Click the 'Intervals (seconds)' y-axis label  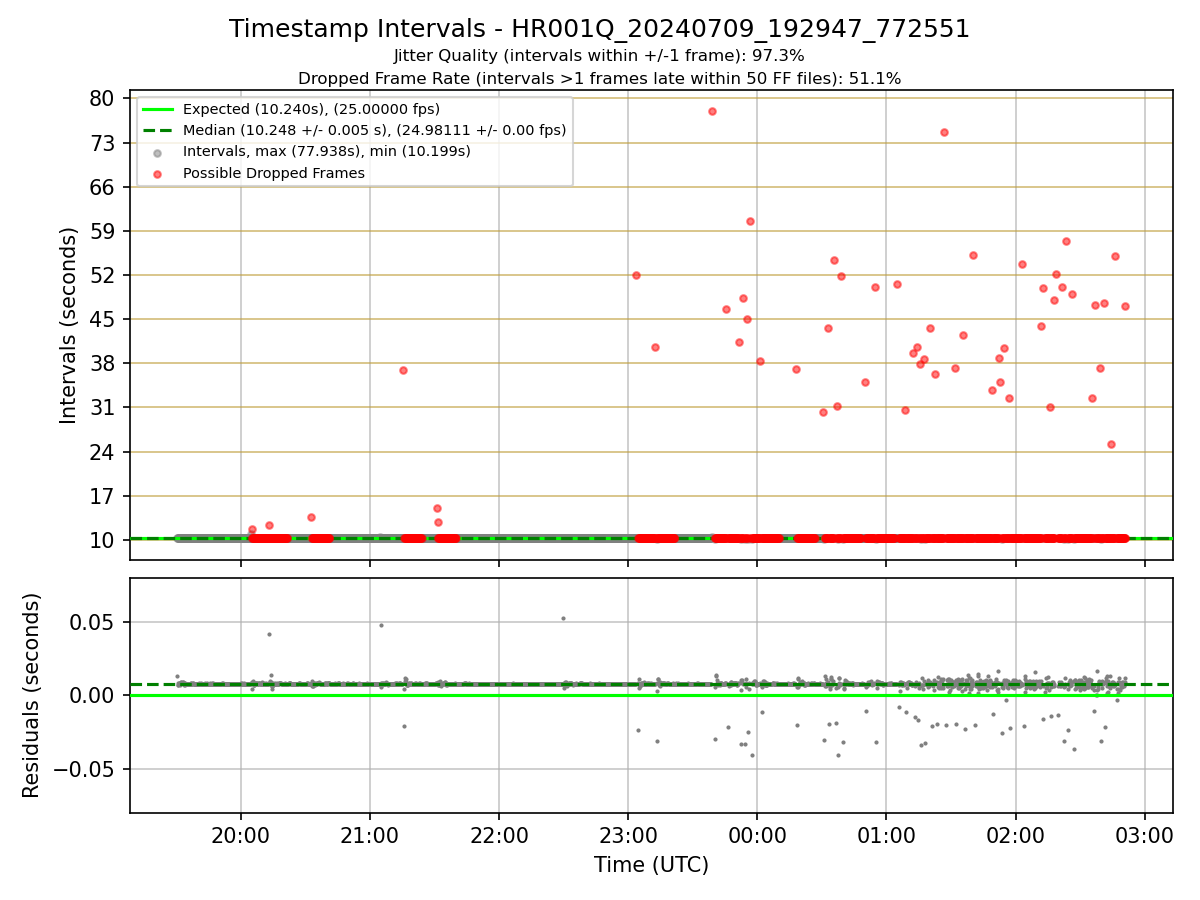pyautogui.click(x=69, y=325)
